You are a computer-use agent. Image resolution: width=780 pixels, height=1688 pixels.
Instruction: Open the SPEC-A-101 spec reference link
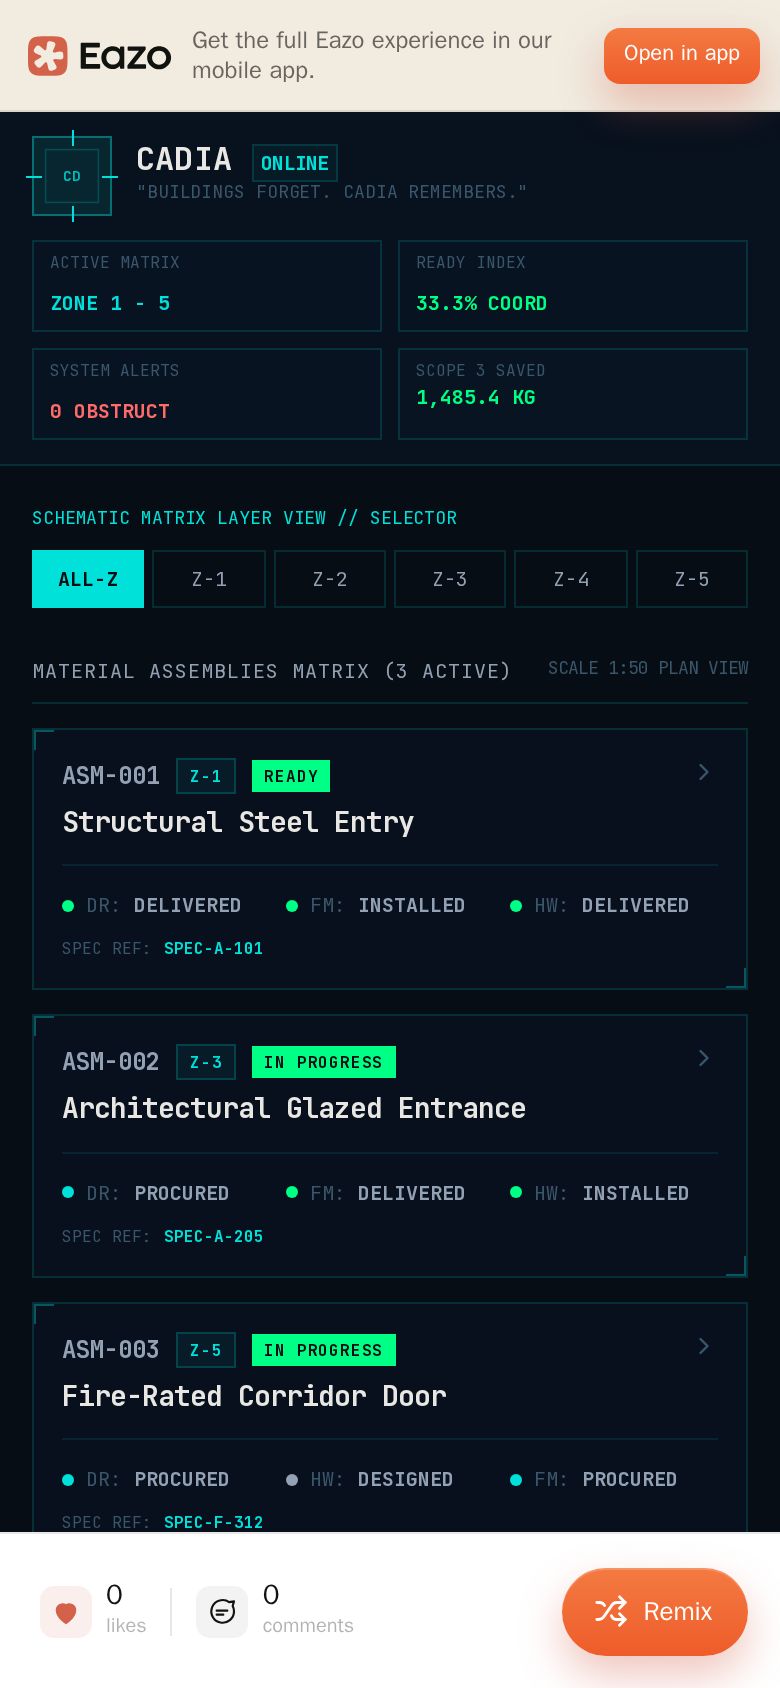click(x=213, y=948)
